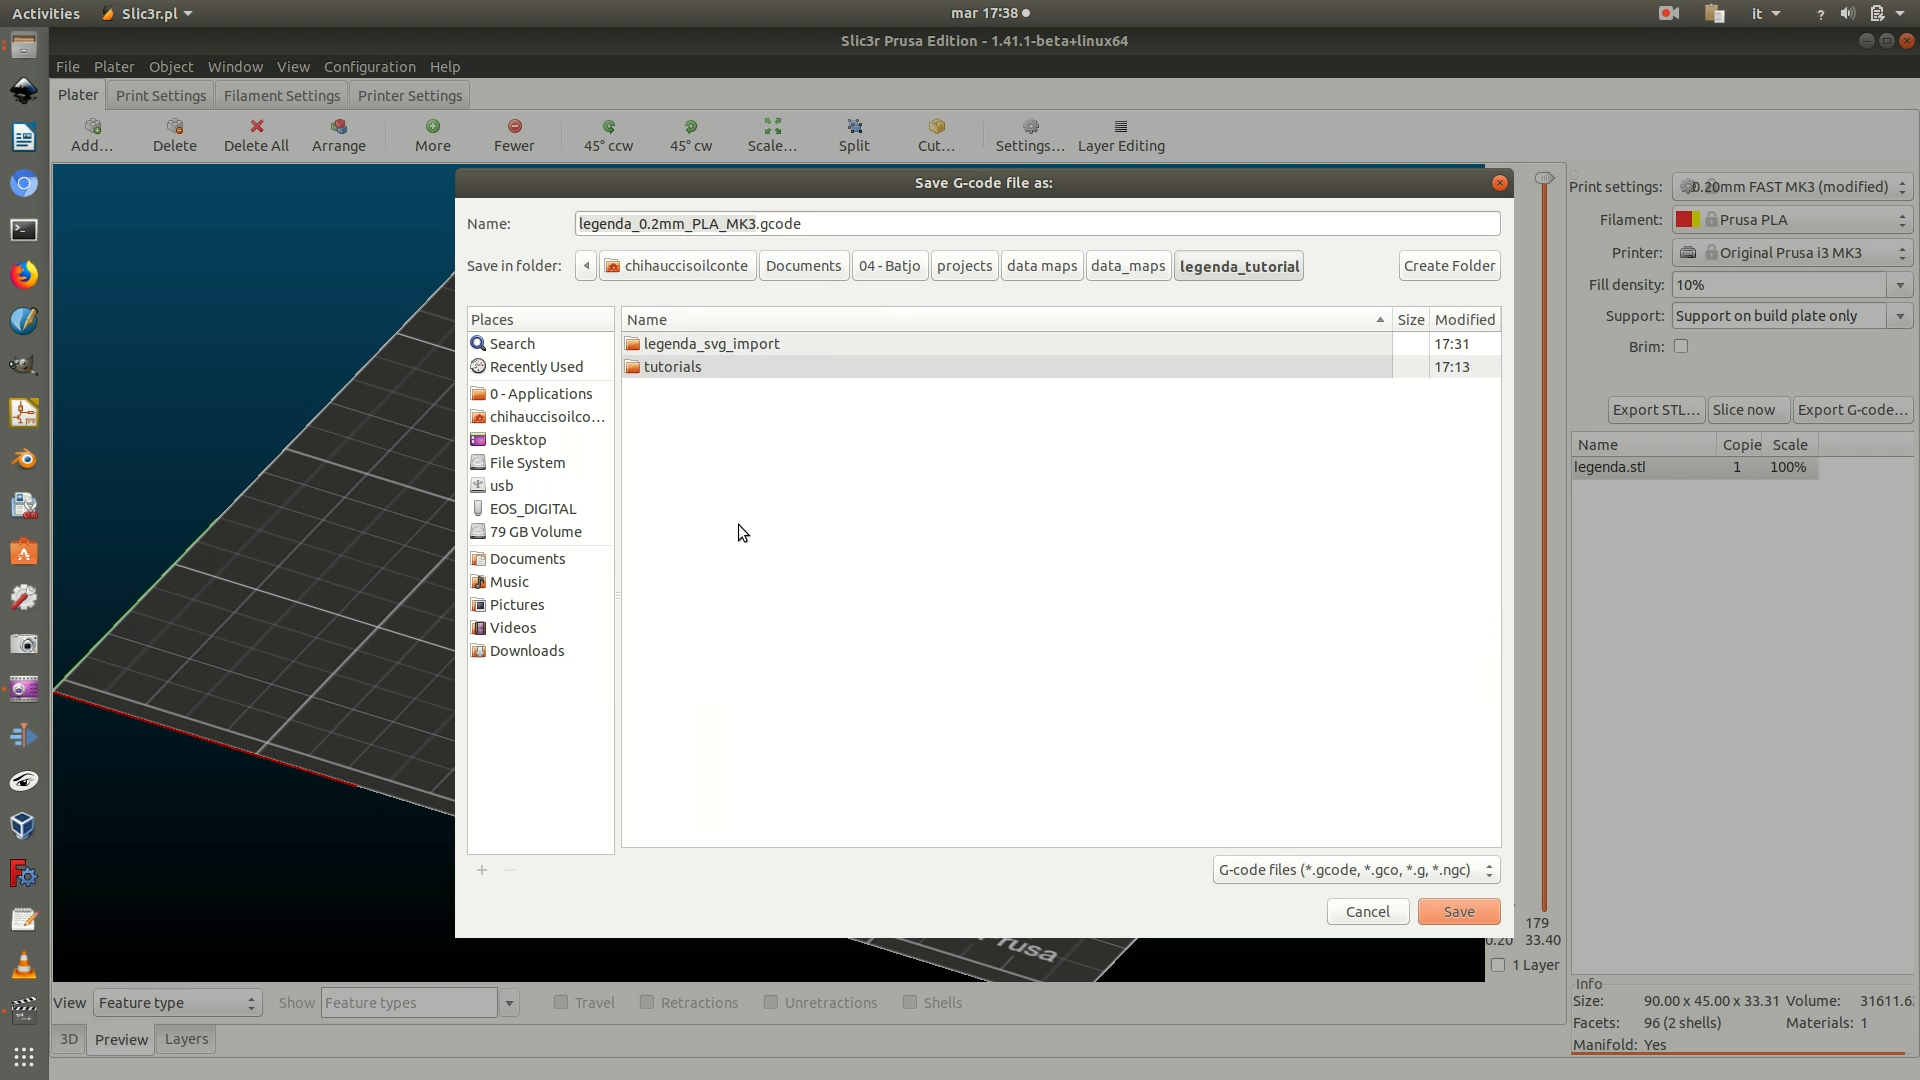Select Search in Places sidebar

tap(540, 344)
